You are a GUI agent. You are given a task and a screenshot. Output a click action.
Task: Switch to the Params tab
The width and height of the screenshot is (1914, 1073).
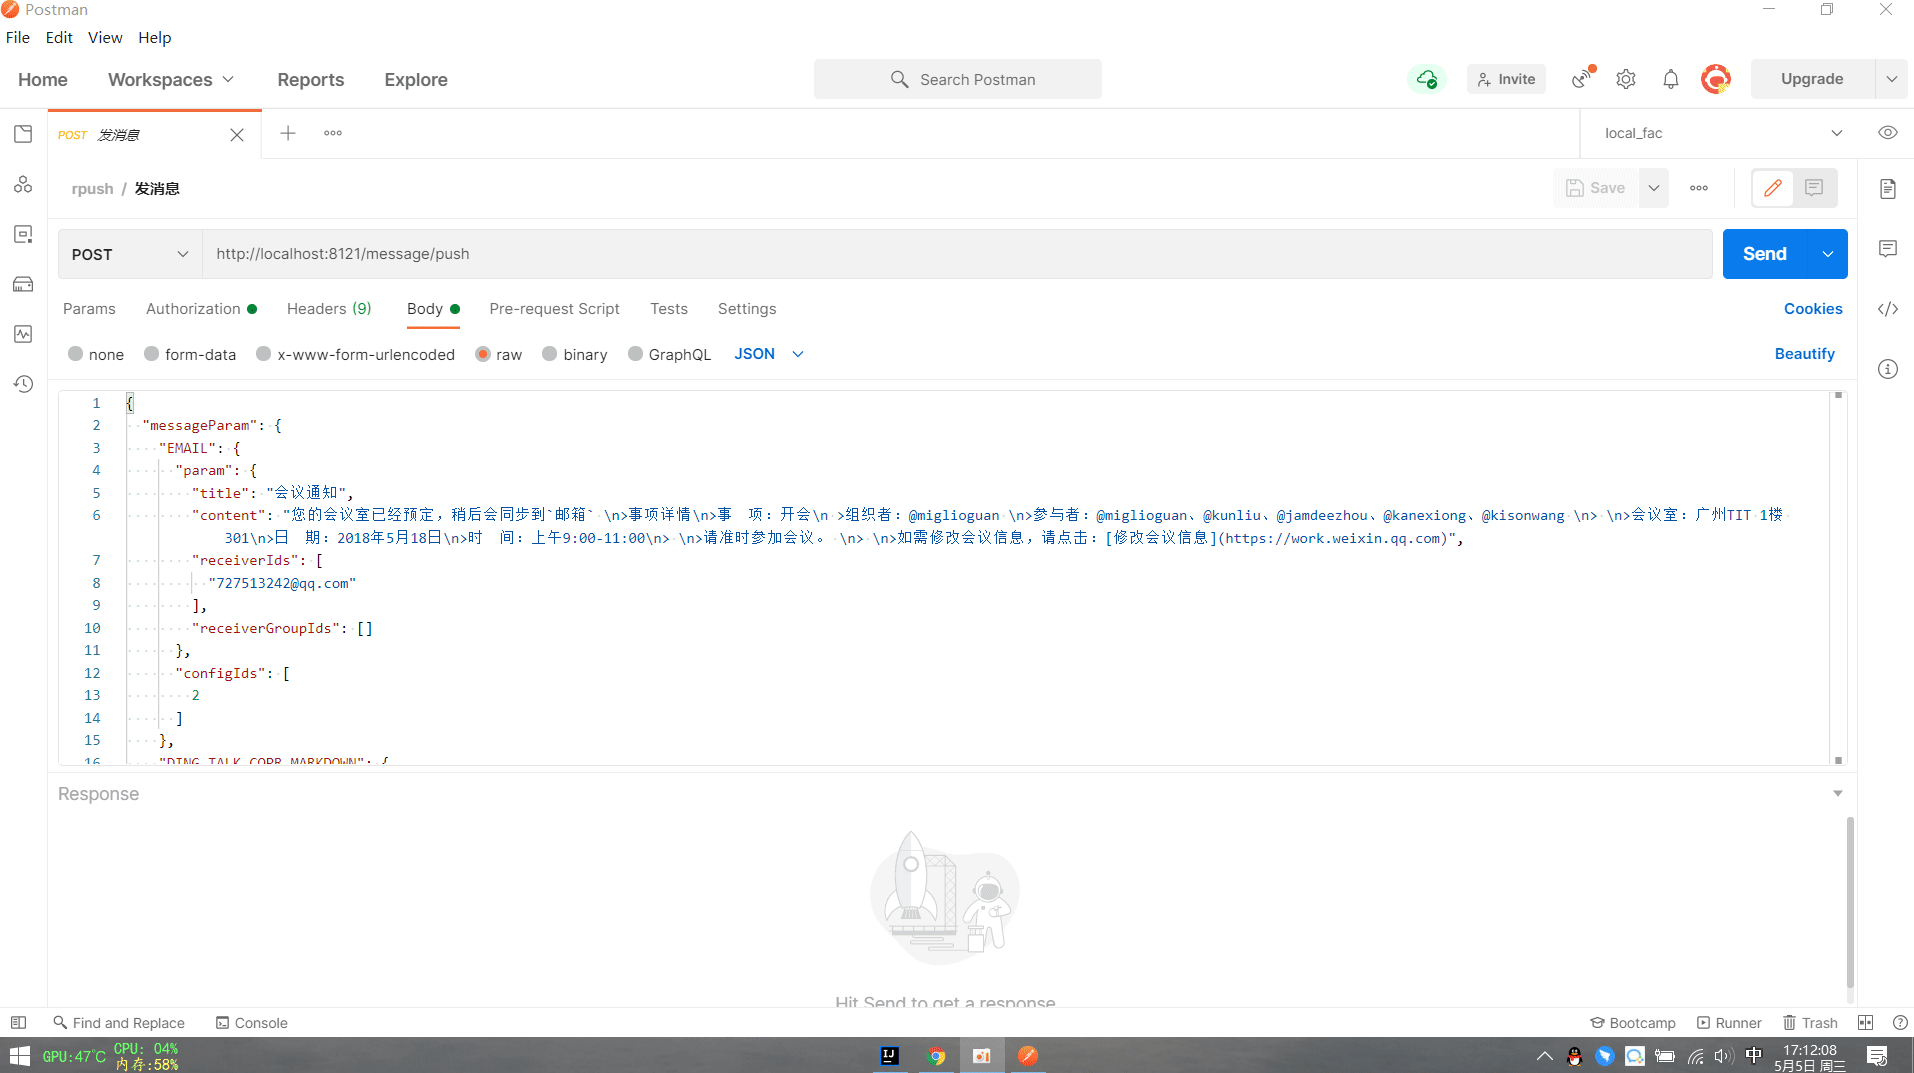coord(89,309)
